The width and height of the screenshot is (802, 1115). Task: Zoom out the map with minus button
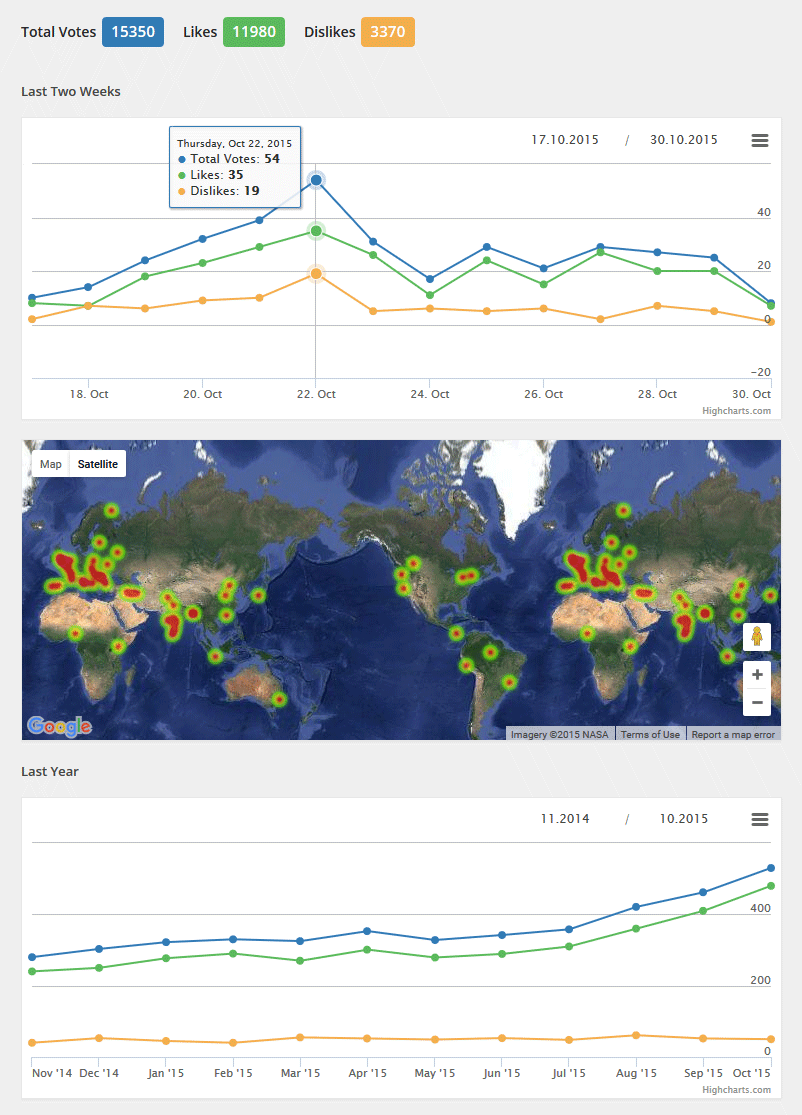coord(757,703)
